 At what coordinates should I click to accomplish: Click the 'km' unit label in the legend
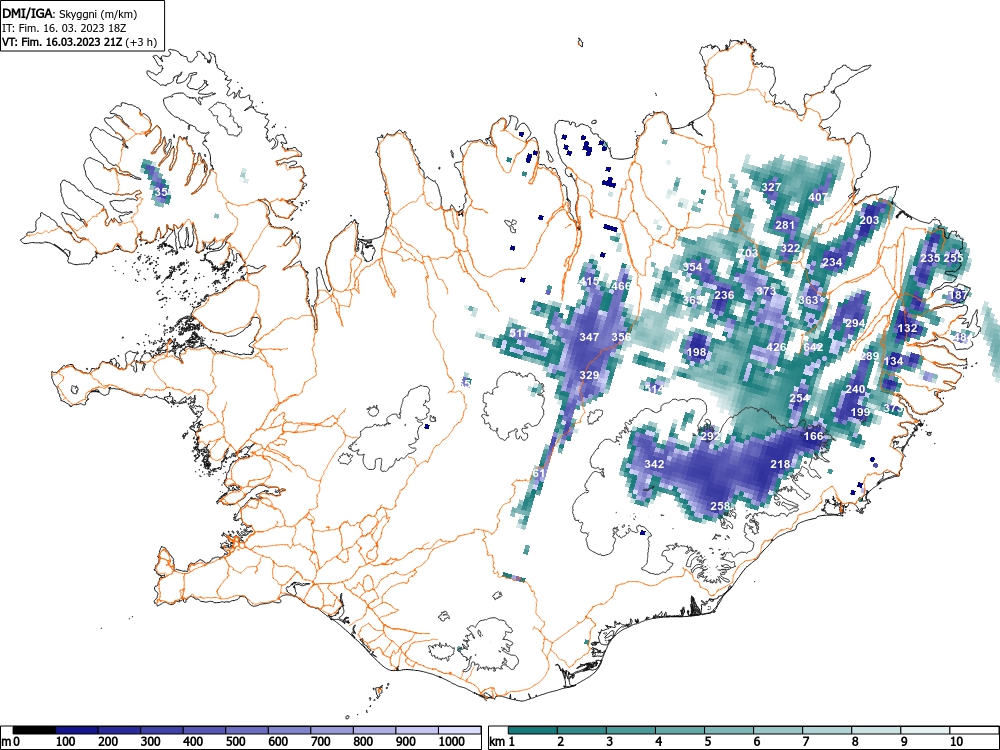tap(497, 742)
